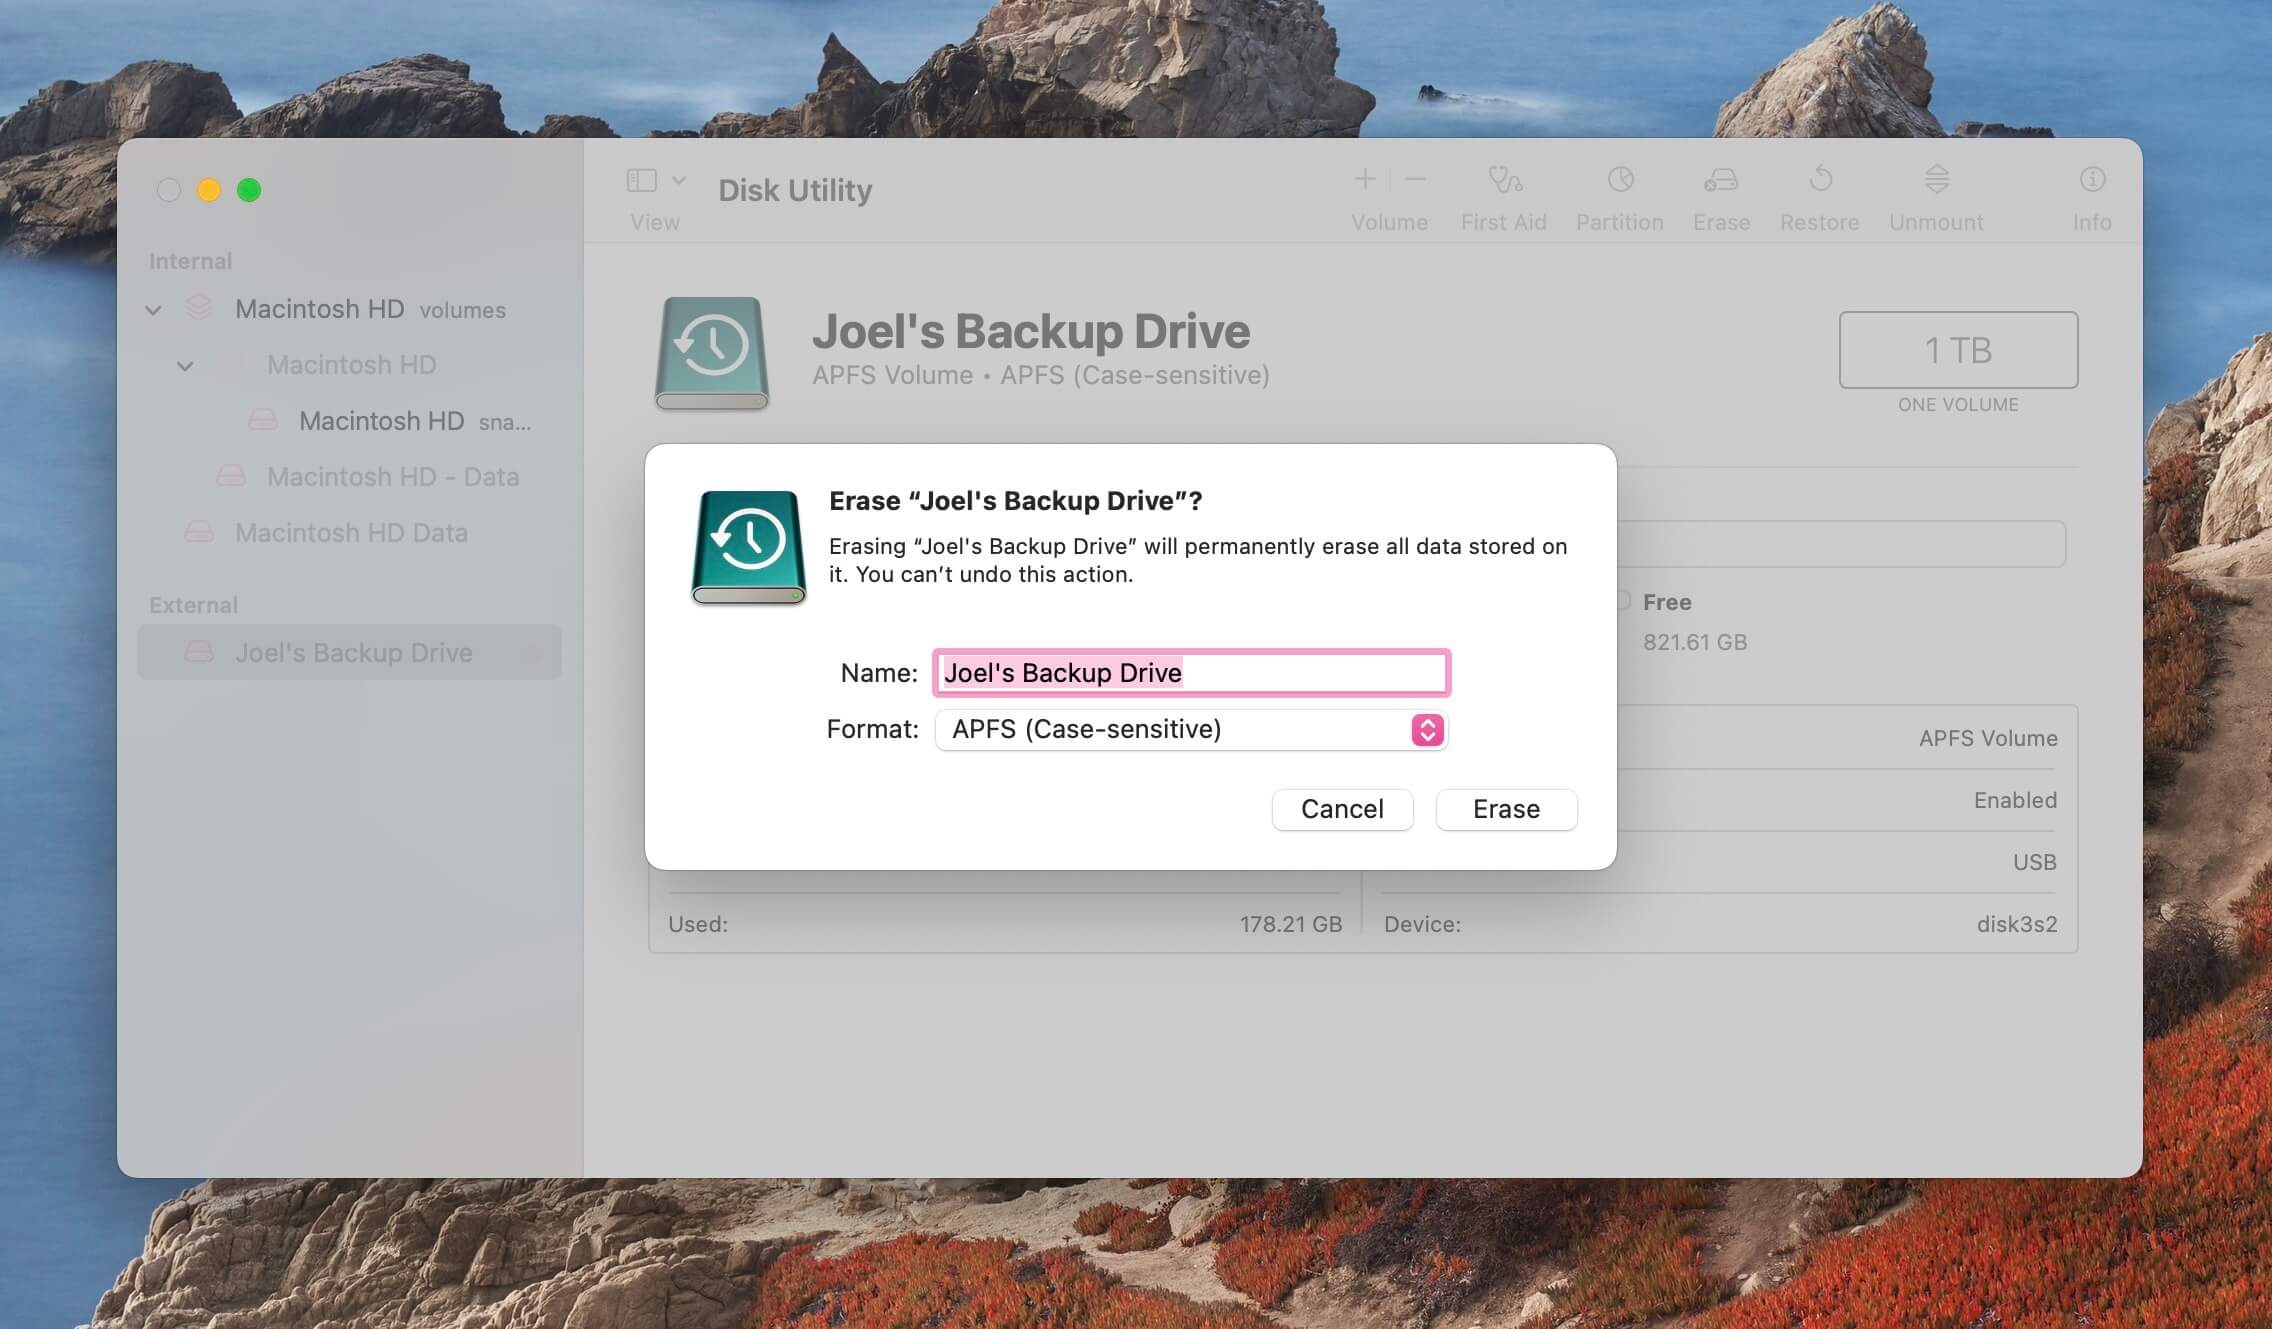2272x1329 pixels.
Task: Click the Enabled owners value
Action: 2015,800
